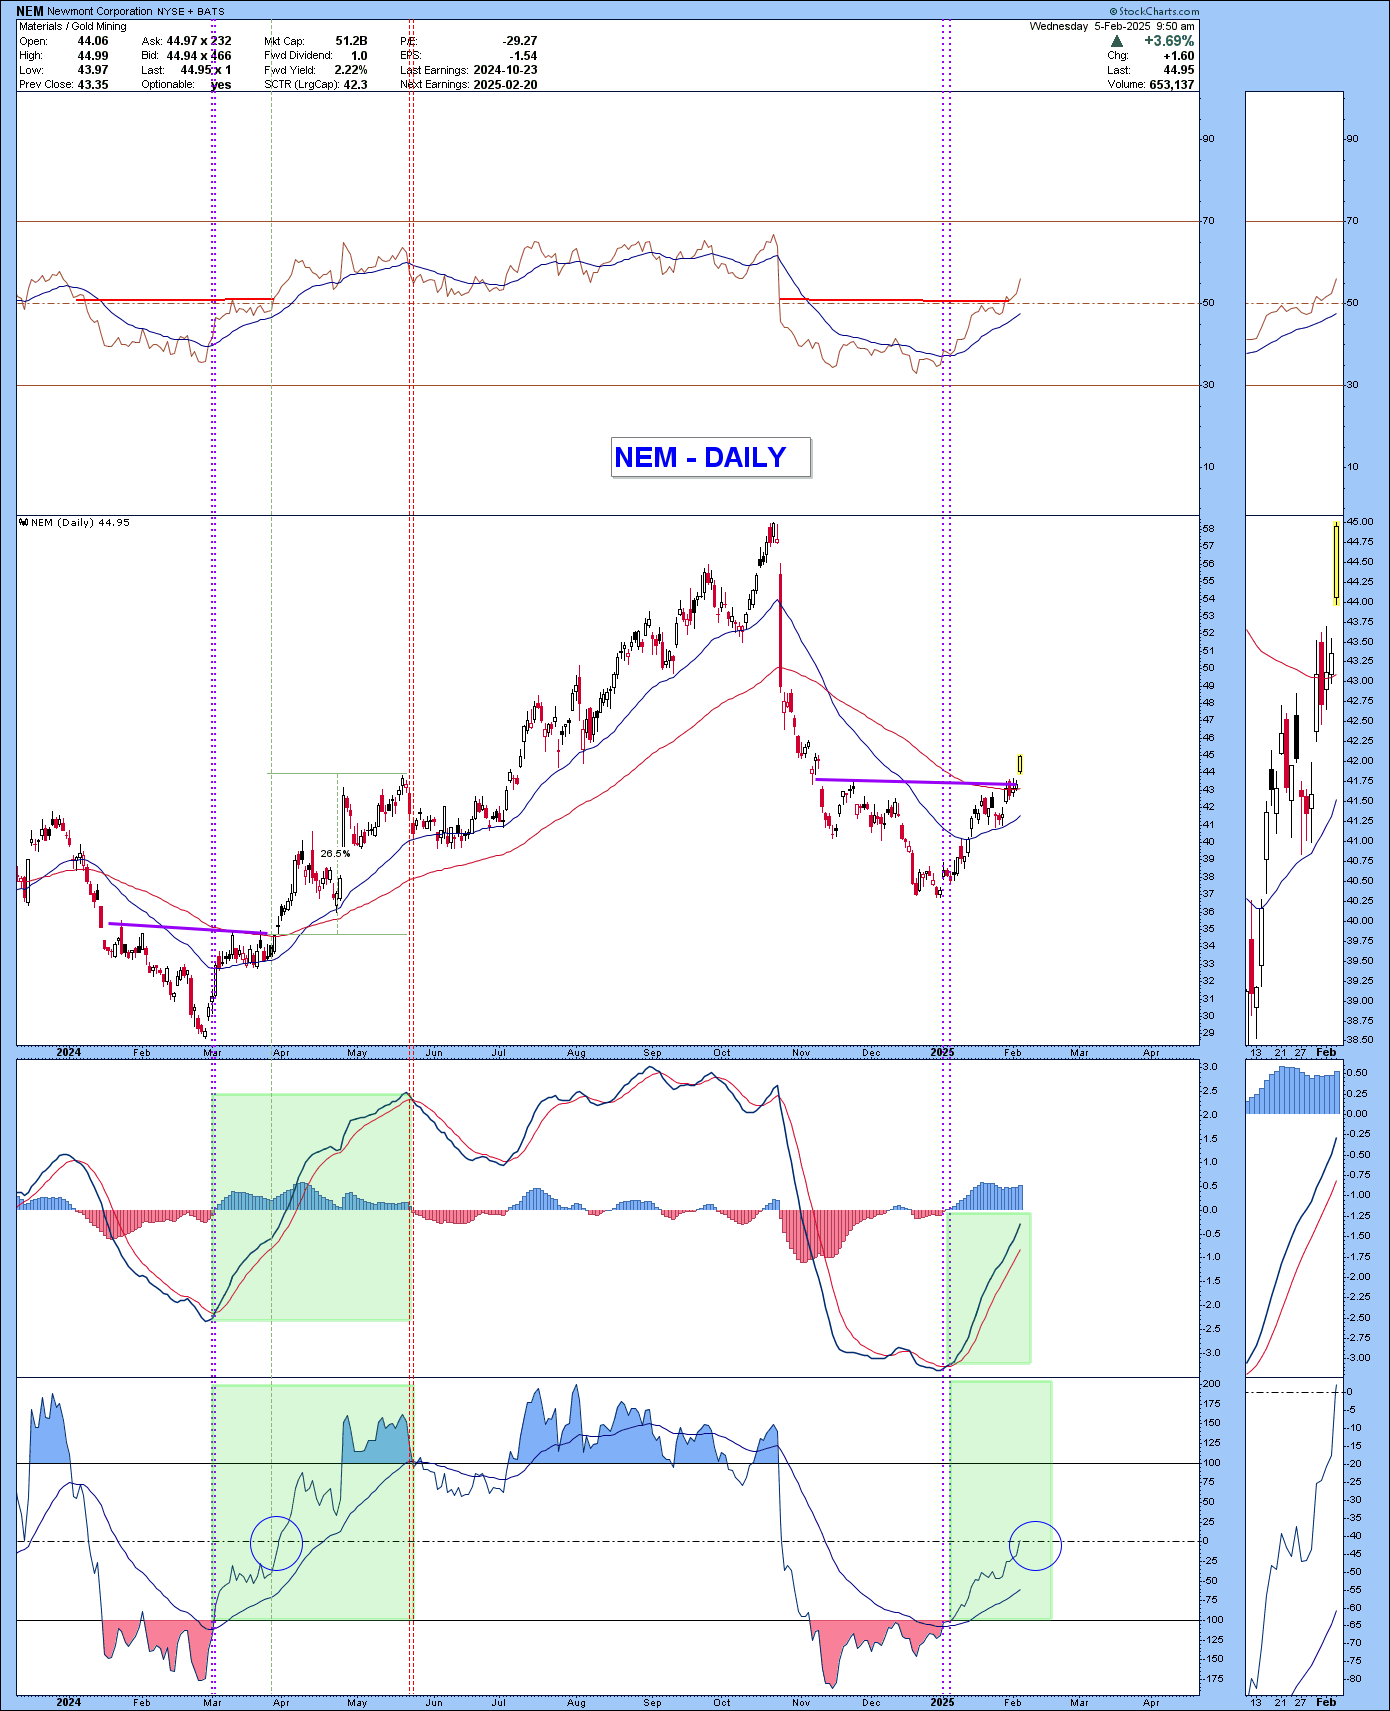Click the green up-arrow change indicator
The height and width of the screenshot is (1711, 1390).
coord(1116,42)
